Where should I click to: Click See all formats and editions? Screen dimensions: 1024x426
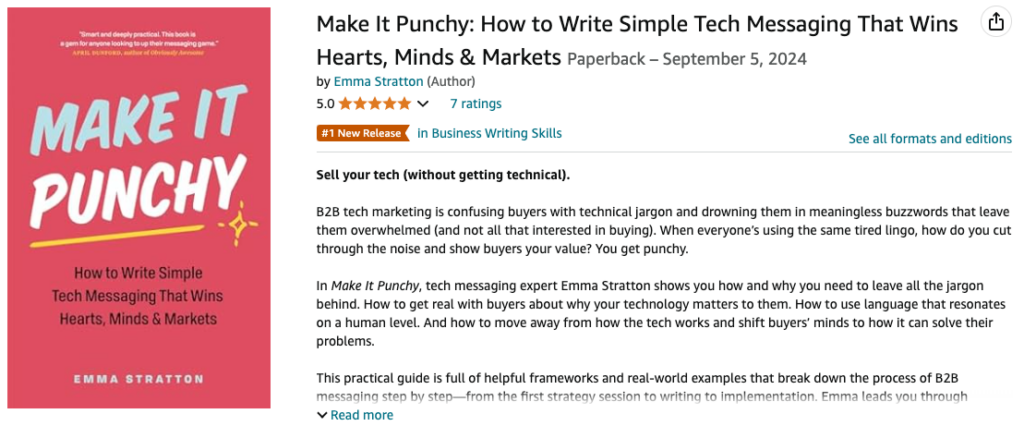click(930, 139)
